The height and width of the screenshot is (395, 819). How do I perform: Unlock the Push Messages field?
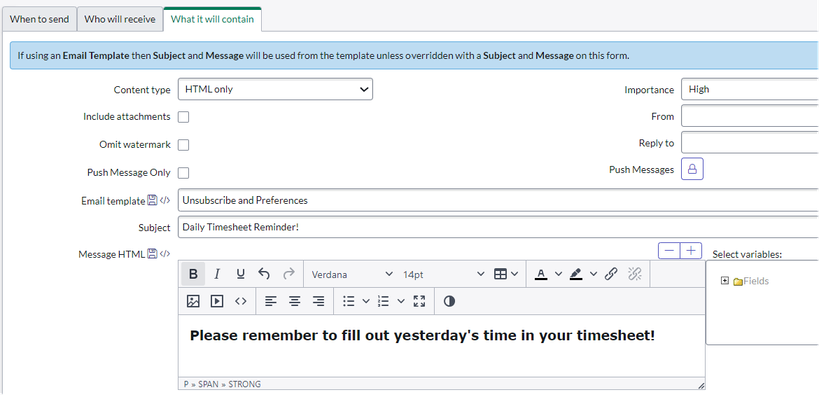[x=693, y=169]
